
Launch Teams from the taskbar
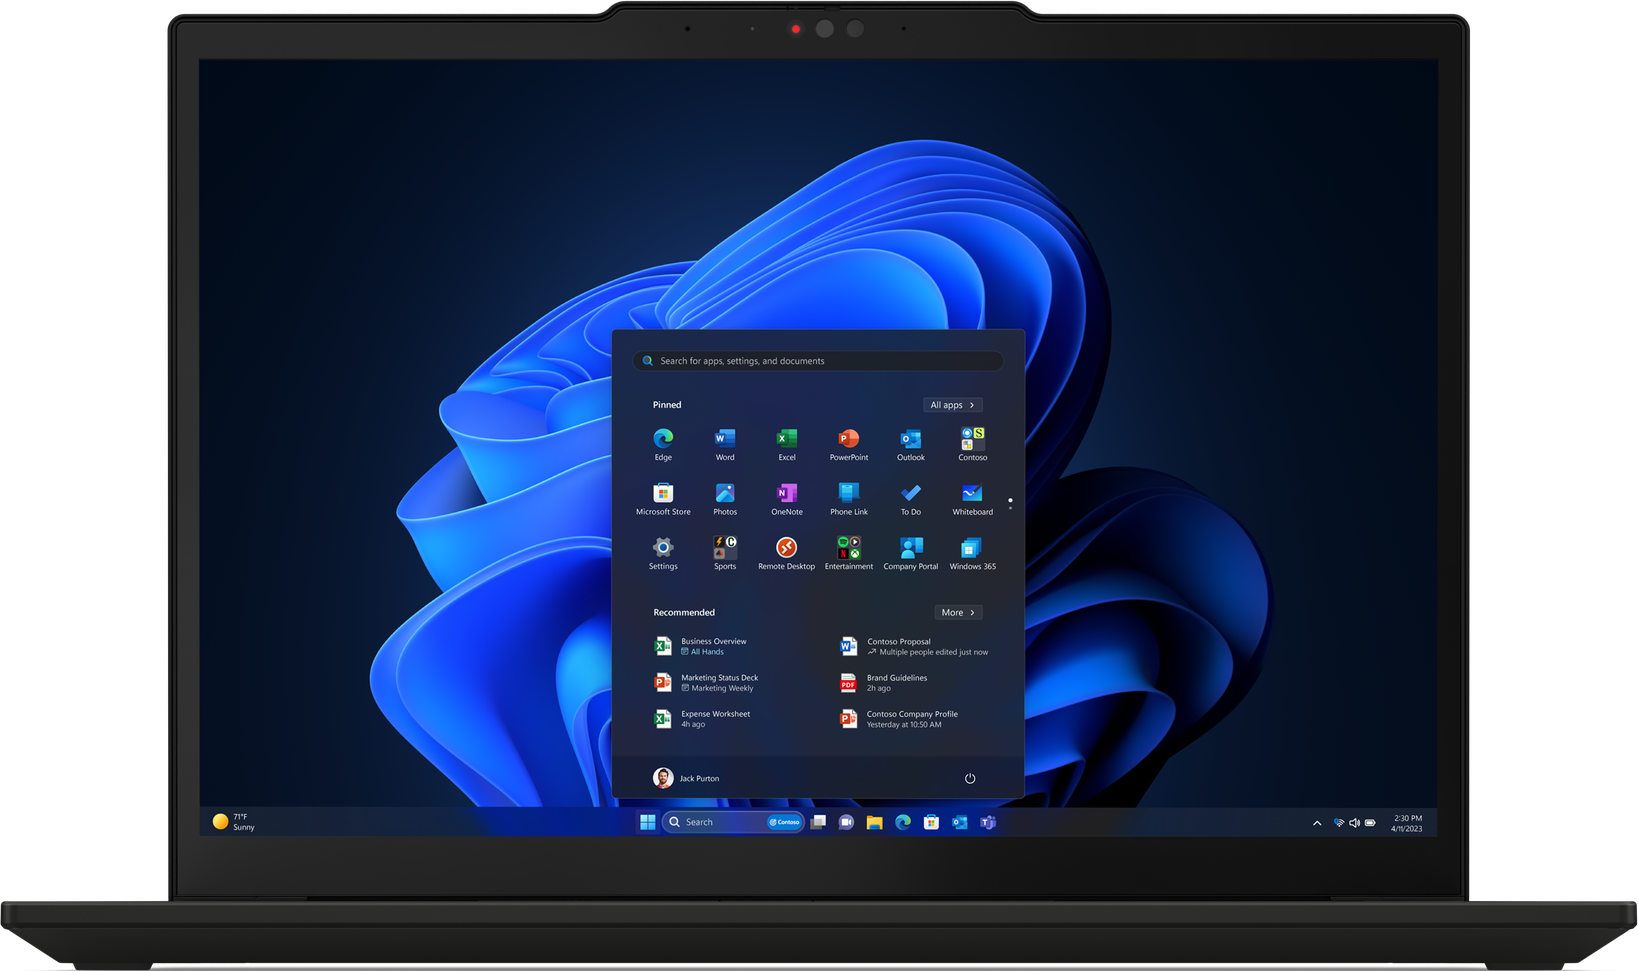point(988,822)
